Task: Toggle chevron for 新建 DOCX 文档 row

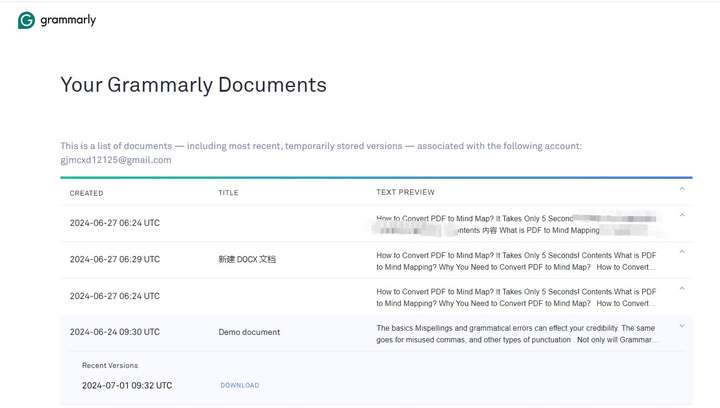Action: pyautogui.click(x=682, y=252)
